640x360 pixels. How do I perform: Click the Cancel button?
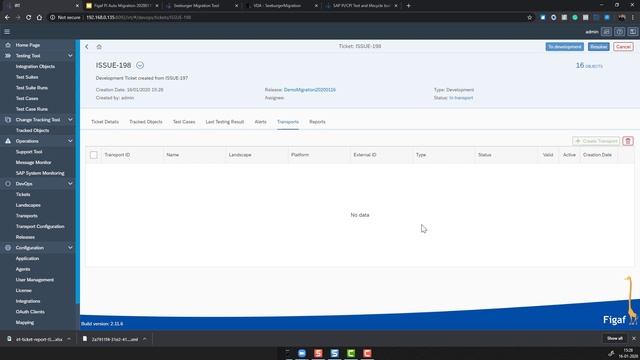tap(623, 47)
